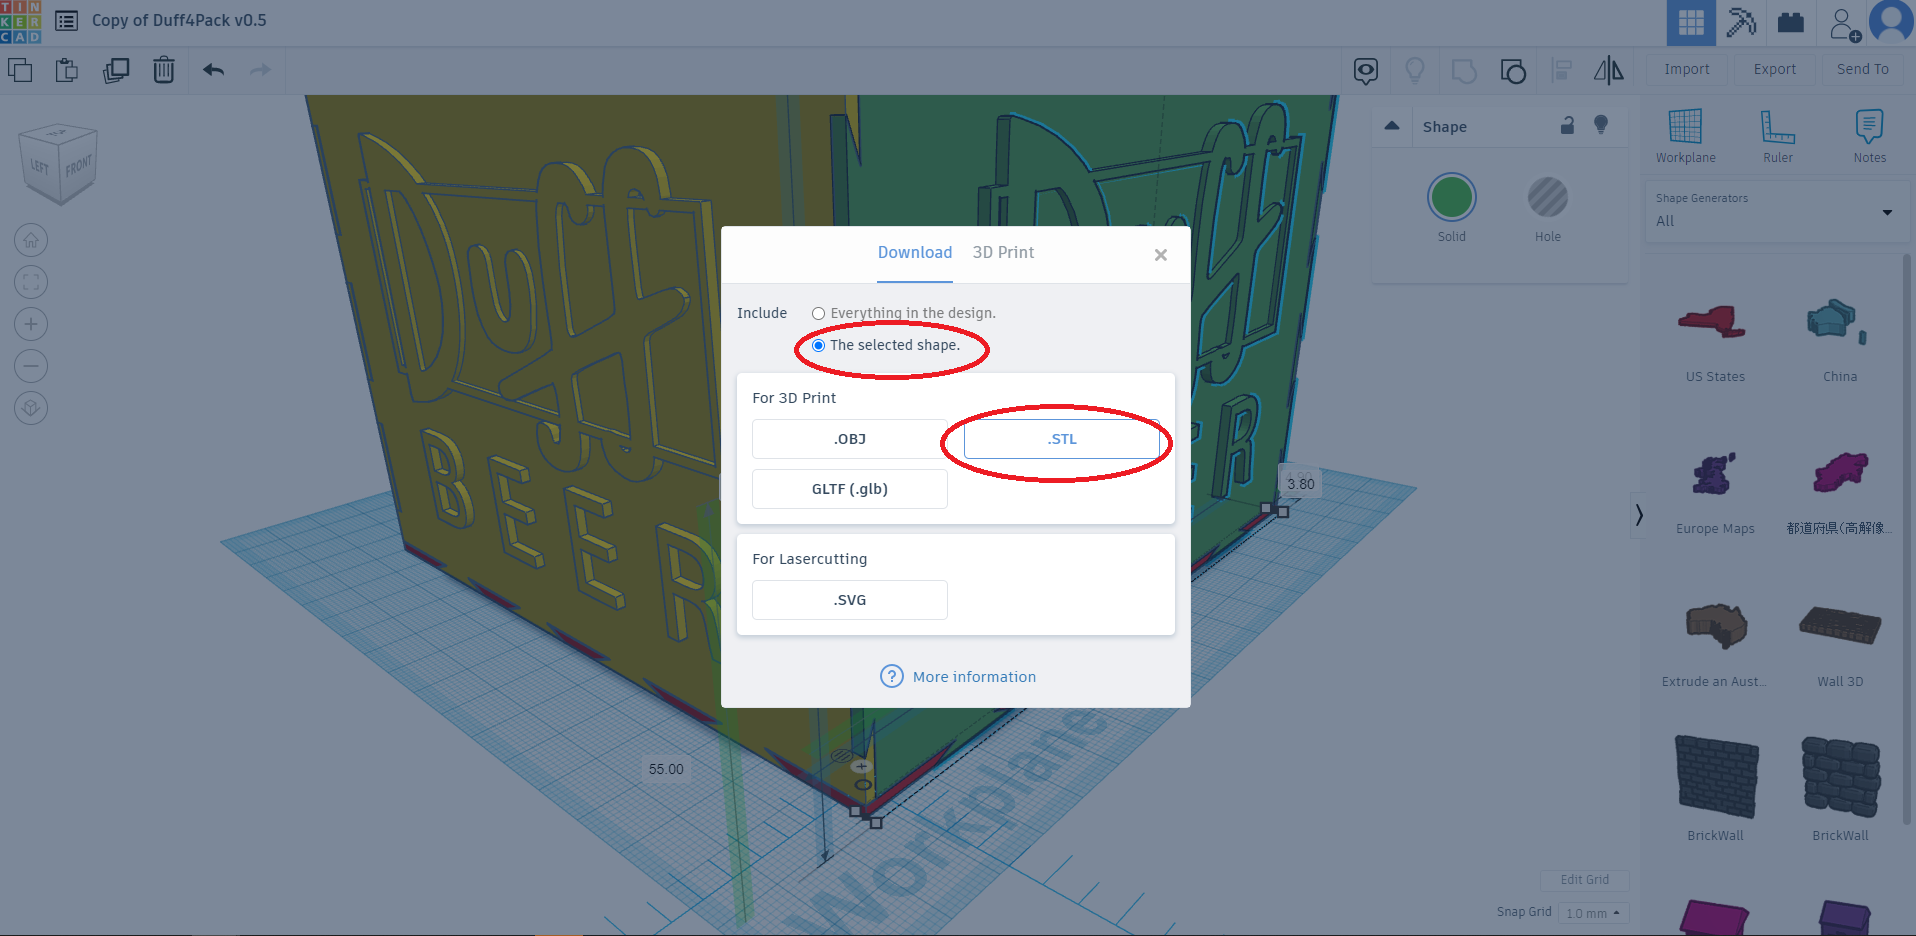Screen dimensions: 1916x936
Task: Click the Zoom in button
Action: pos(31,324)
